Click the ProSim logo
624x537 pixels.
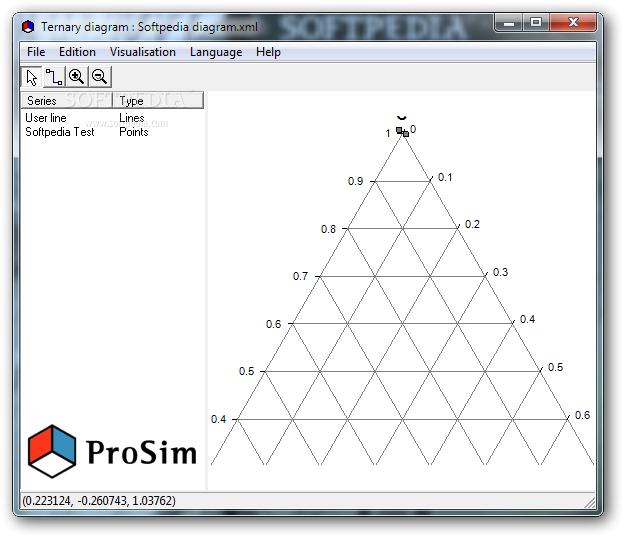click(x=112, y=452)
